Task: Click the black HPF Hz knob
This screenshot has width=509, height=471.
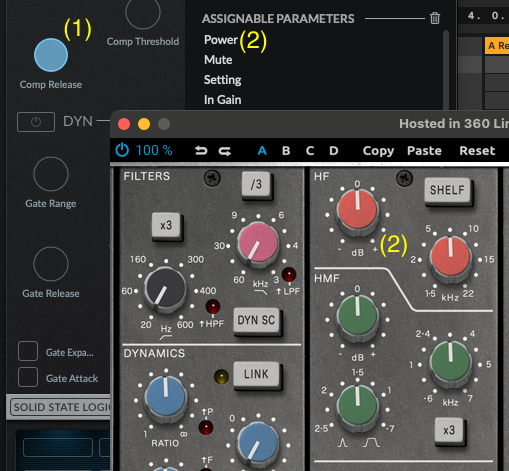Action: pos(165,289)
